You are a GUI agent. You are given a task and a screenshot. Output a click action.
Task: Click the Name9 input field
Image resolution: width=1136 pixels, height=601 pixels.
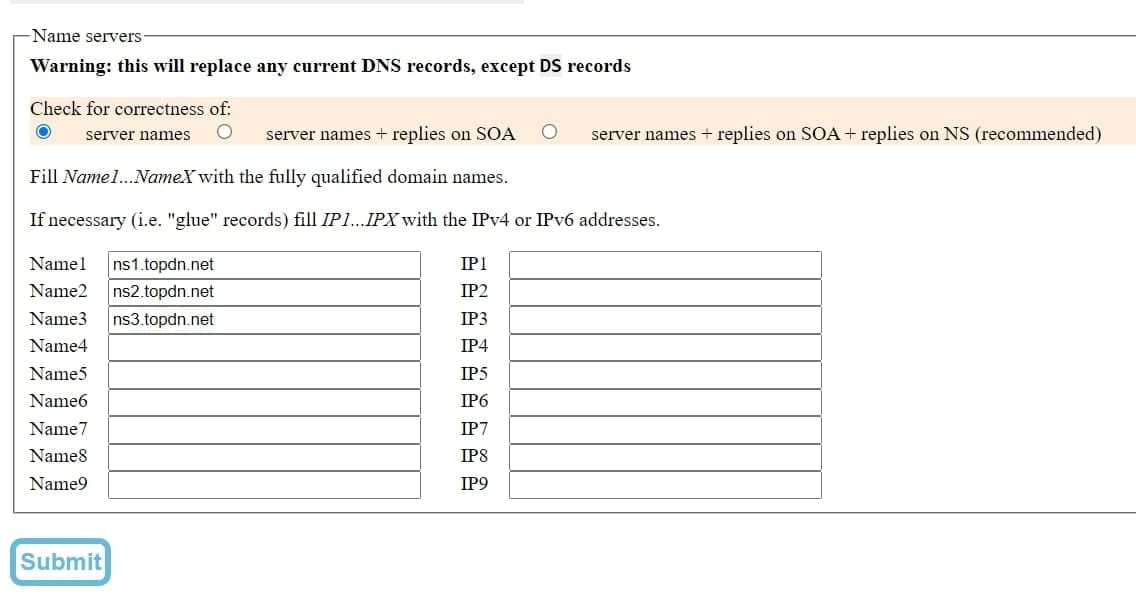click(x=264, y=485)
